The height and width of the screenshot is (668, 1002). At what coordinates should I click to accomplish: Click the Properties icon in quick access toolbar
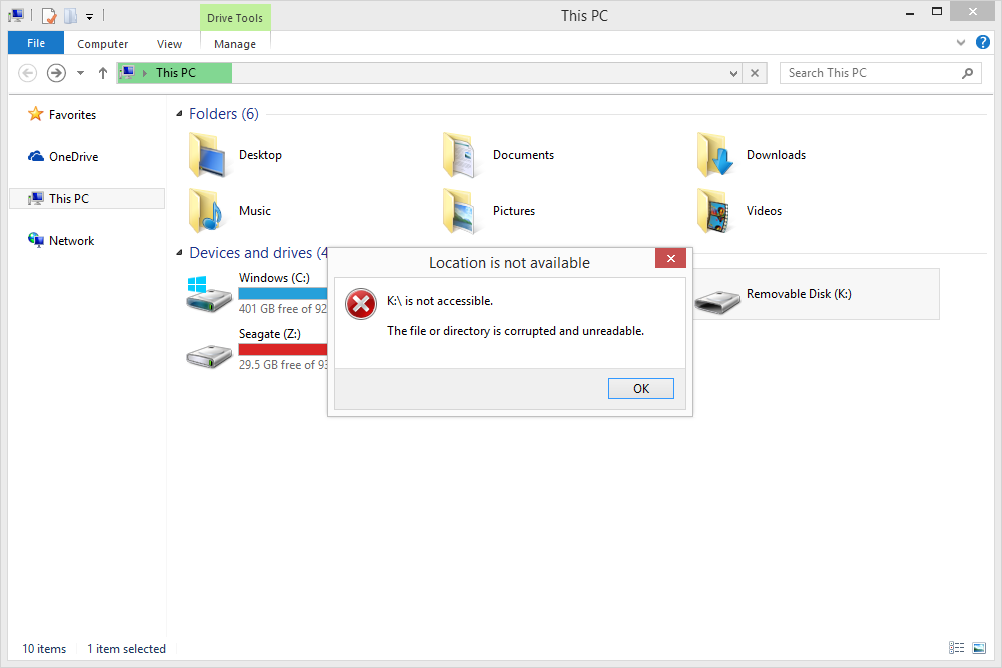click(49, 15)
